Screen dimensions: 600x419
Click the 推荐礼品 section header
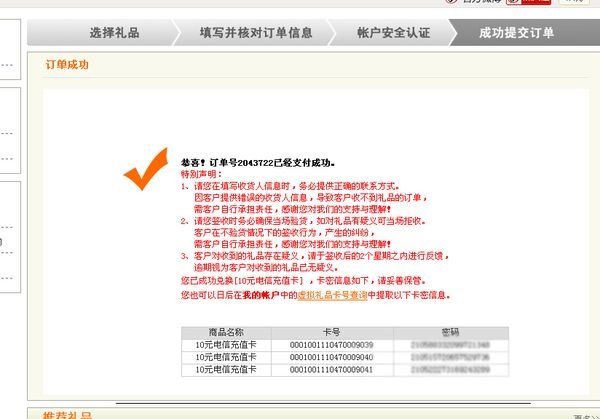(68, 415)
